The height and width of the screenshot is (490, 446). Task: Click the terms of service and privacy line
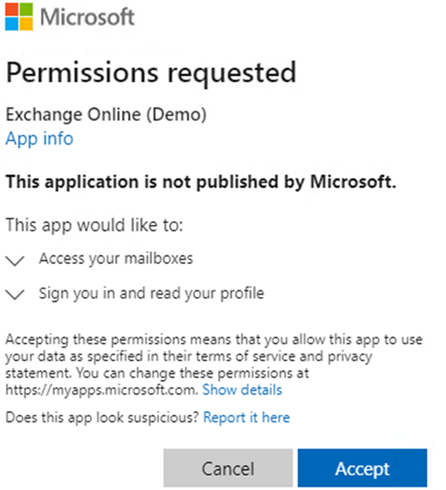pyautogui.click(x=189, y=356)
